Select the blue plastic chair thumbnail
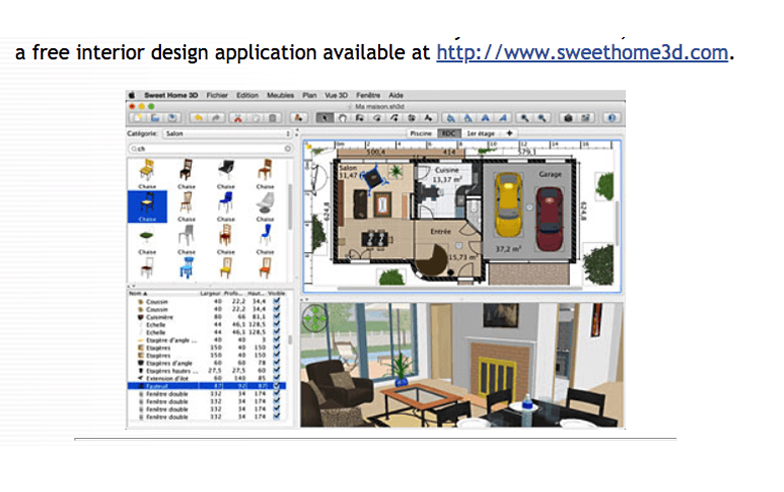 pos(226,202)
